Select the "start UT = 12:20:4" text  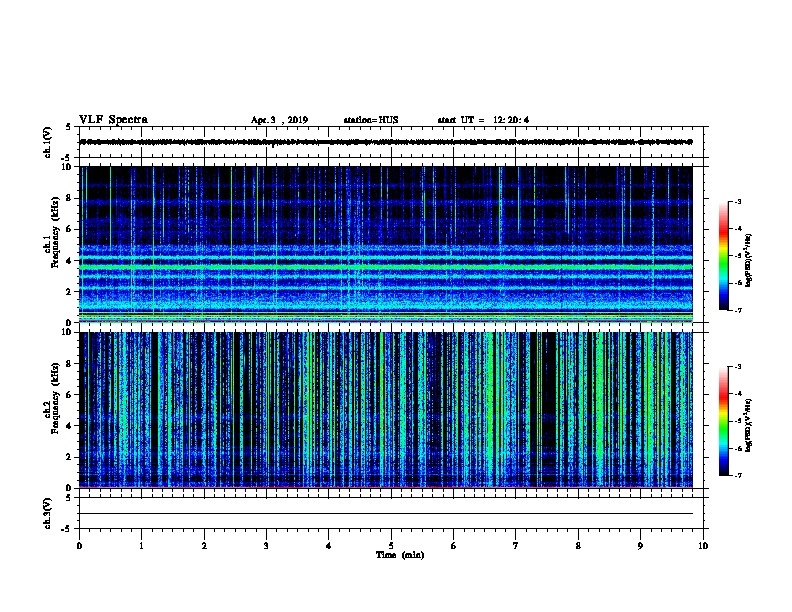click(x=483, y=120)
